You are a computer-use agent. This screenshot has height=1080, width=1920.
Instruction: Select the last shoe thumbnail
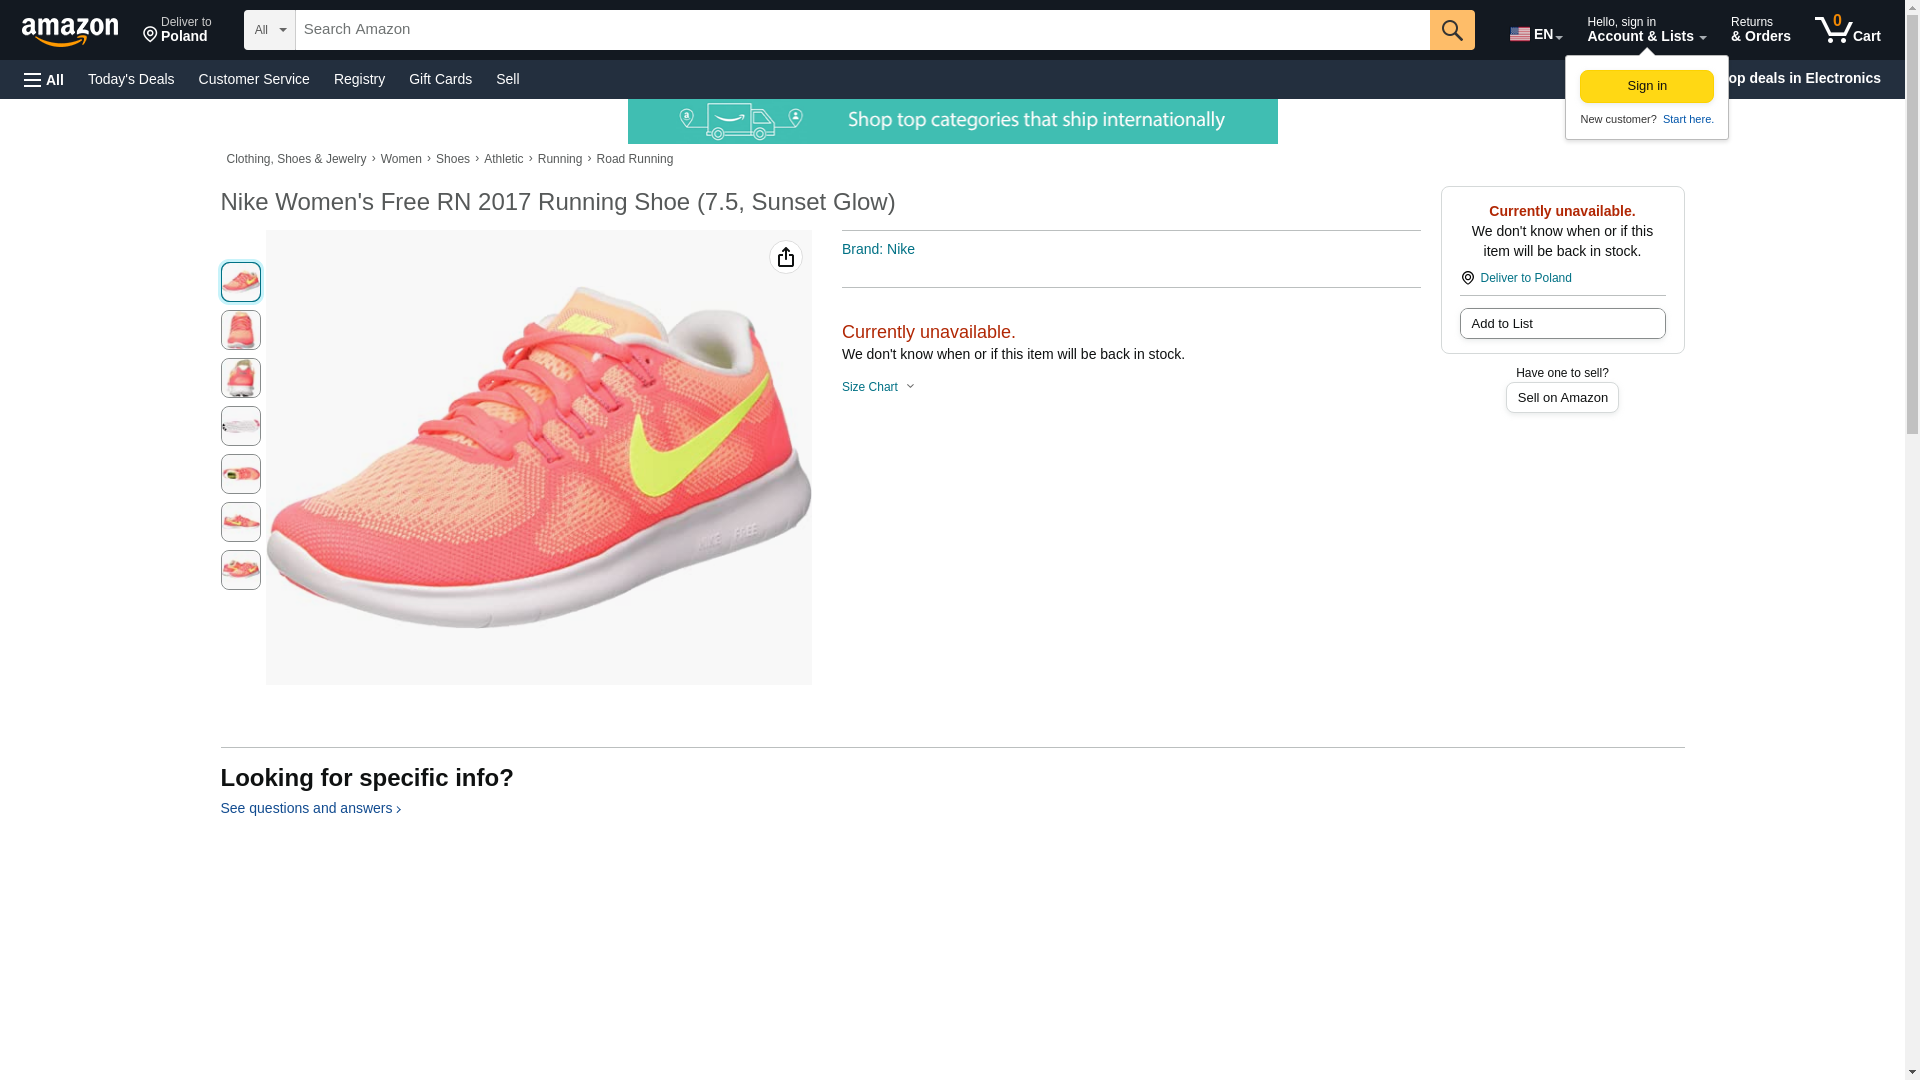click(240, 570)
